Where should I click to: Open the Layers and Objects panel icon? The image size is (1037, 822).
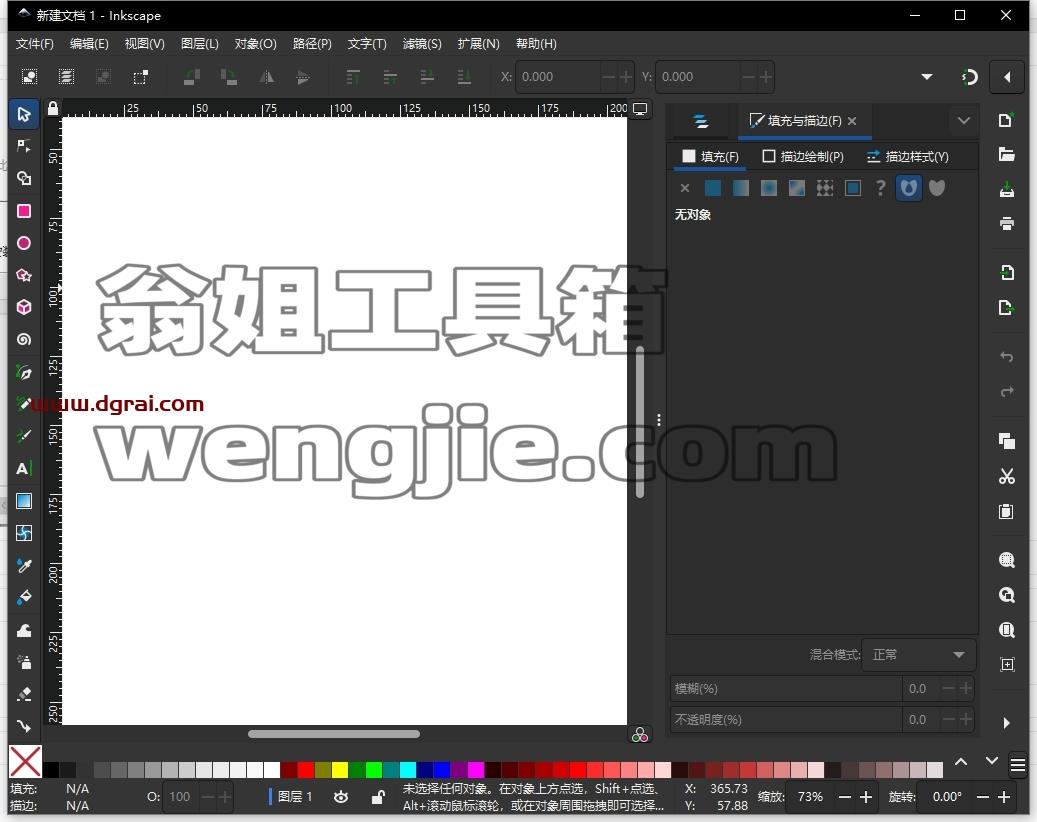pos(701,121)
